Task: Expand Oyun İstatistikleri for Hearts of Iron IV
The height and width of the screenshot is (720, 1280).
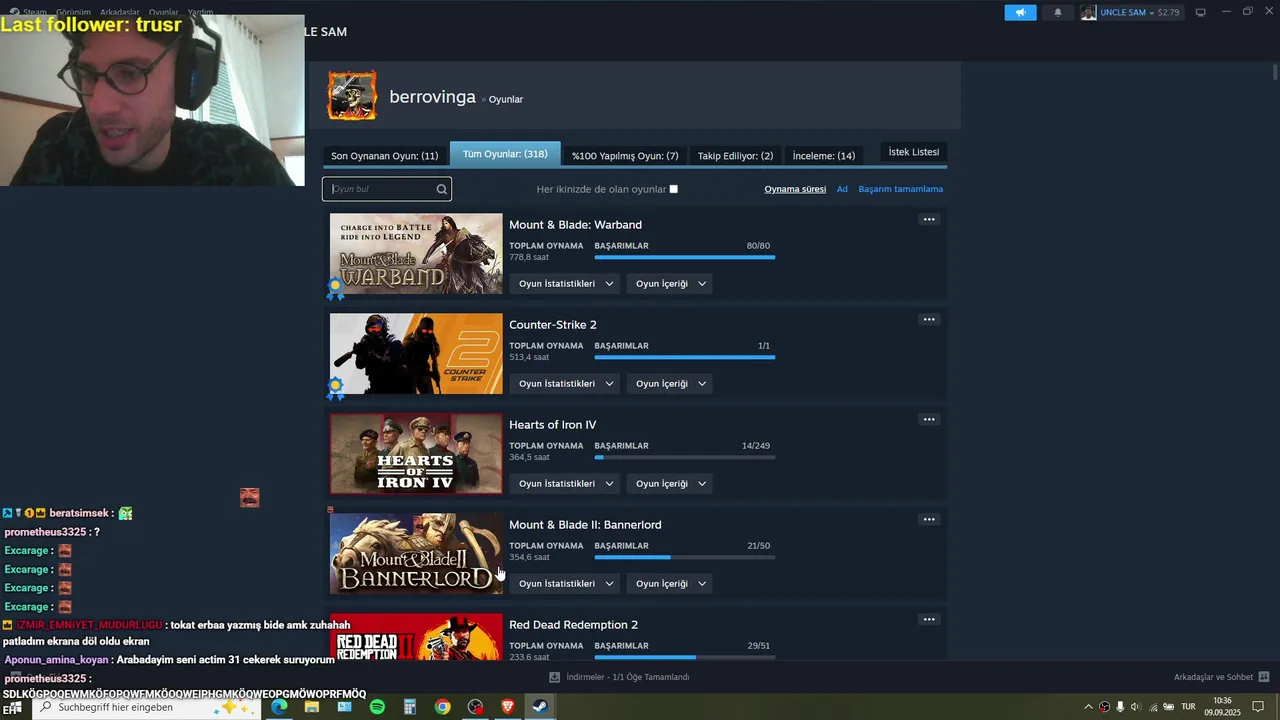Action: (x=565, y=484)
